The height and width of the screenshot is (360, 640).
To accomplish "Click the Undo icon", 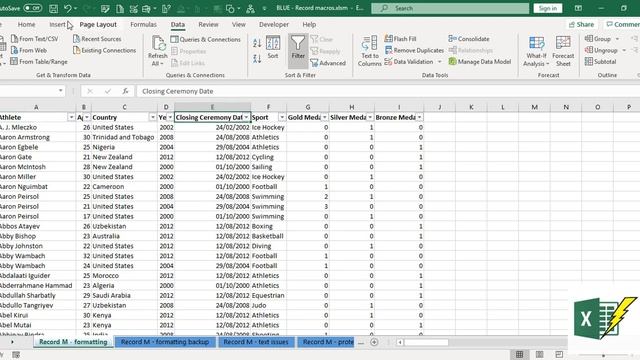I will [68, 8].
